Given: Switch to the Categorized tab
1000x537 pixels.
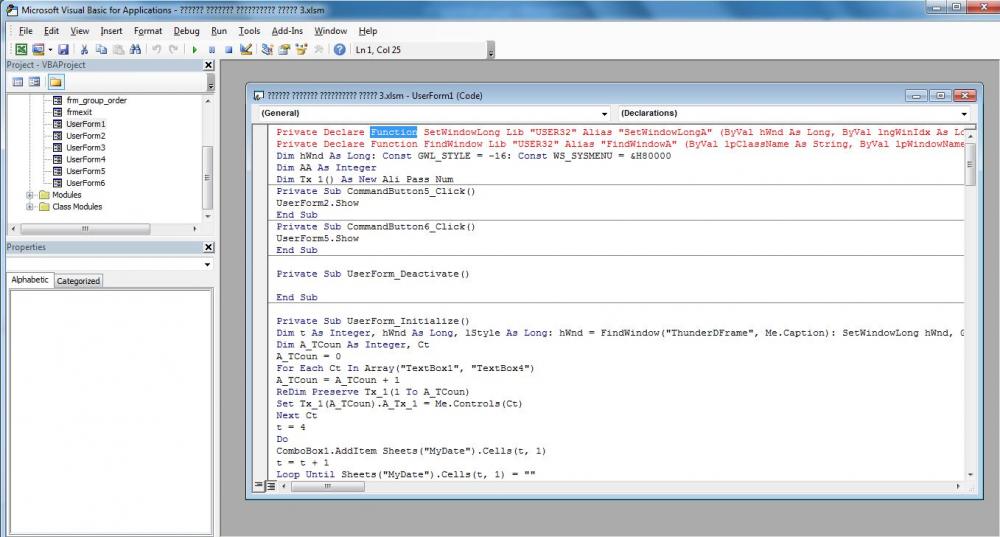Looking at the screenshot, I should click(x=78, y=281).
